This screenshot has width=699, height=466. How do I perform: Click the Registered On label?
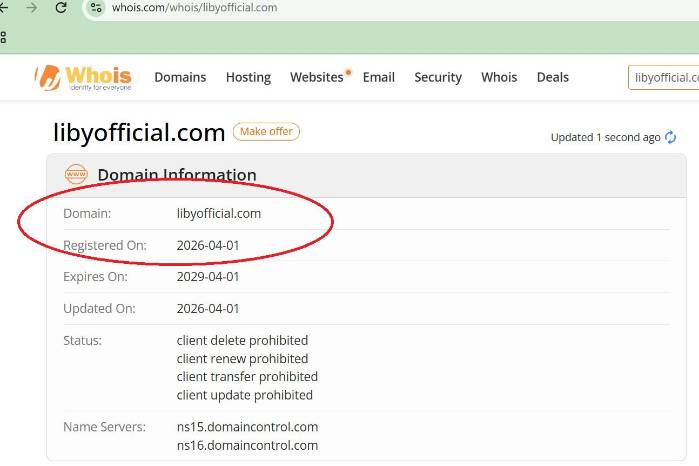tap(105, 246)
